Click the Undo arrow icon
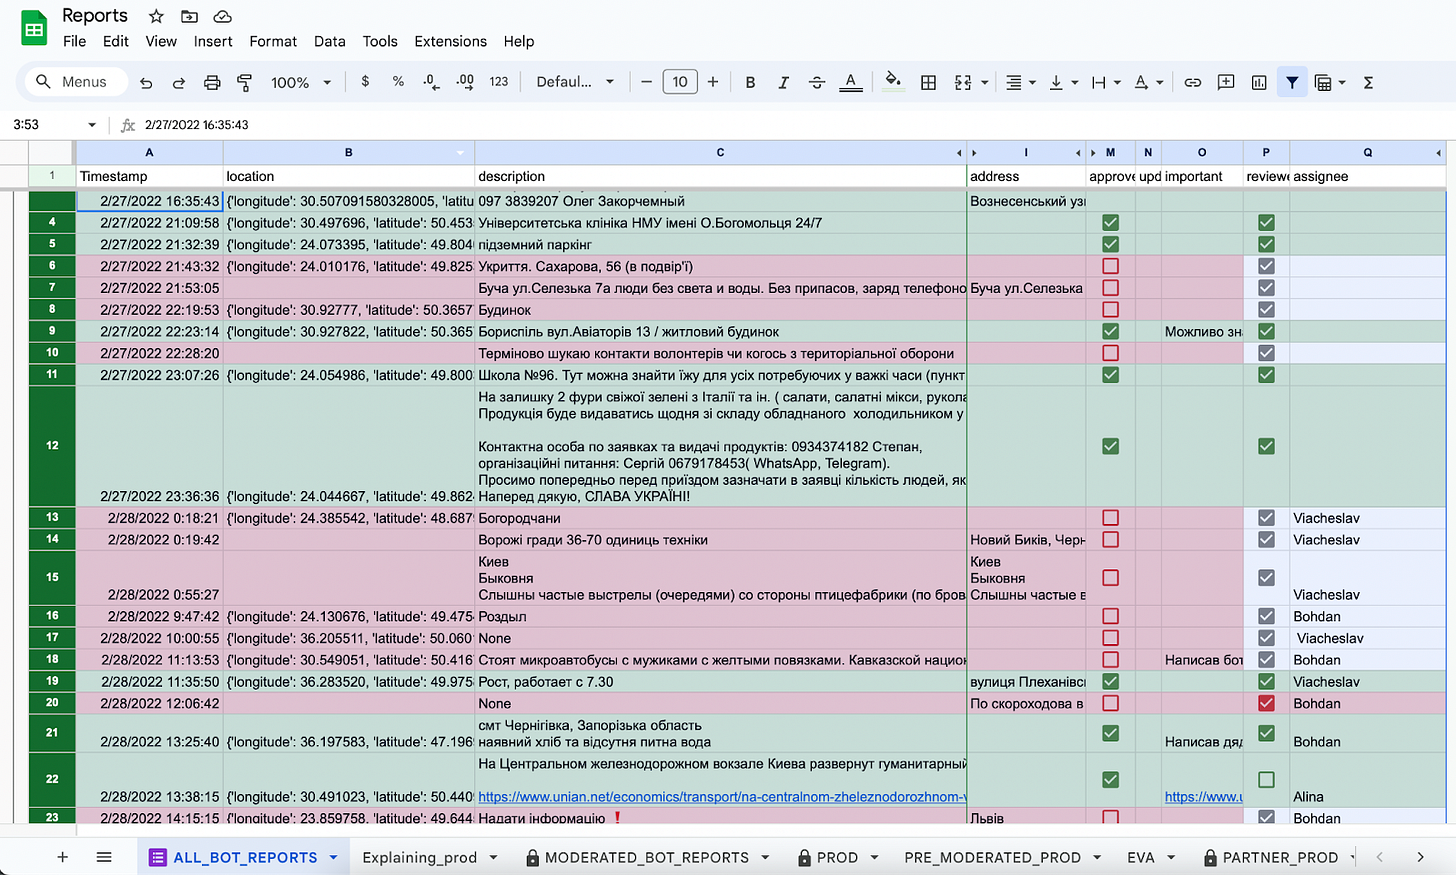The width and height of the screenshot is (1456, 875). [x=146, y=83]
